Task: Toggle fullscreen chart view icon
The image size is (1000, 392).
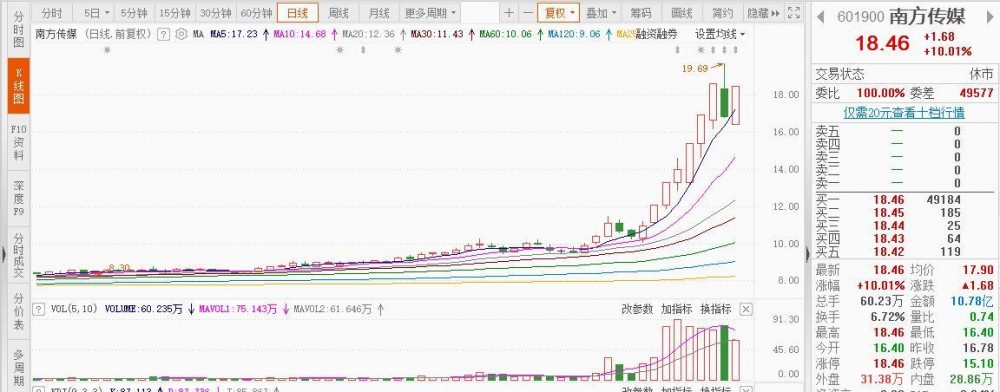Action: (794, 13)
